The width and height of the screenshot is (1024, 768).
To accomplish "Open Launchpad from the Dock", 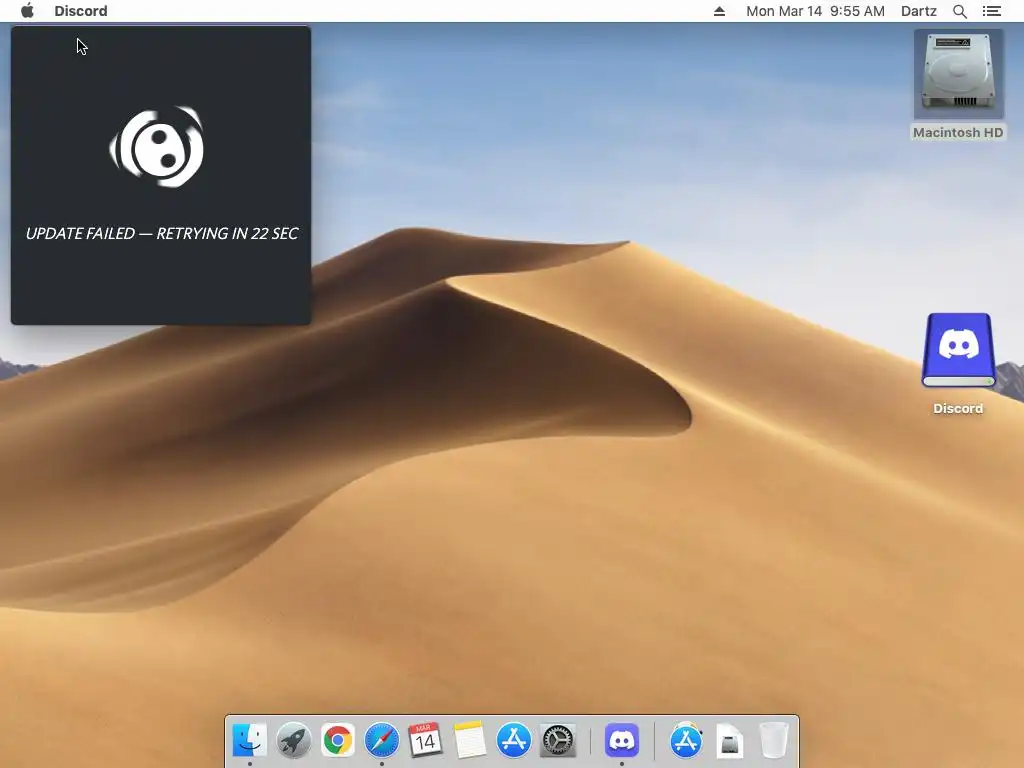I will [x=294, y=741].
